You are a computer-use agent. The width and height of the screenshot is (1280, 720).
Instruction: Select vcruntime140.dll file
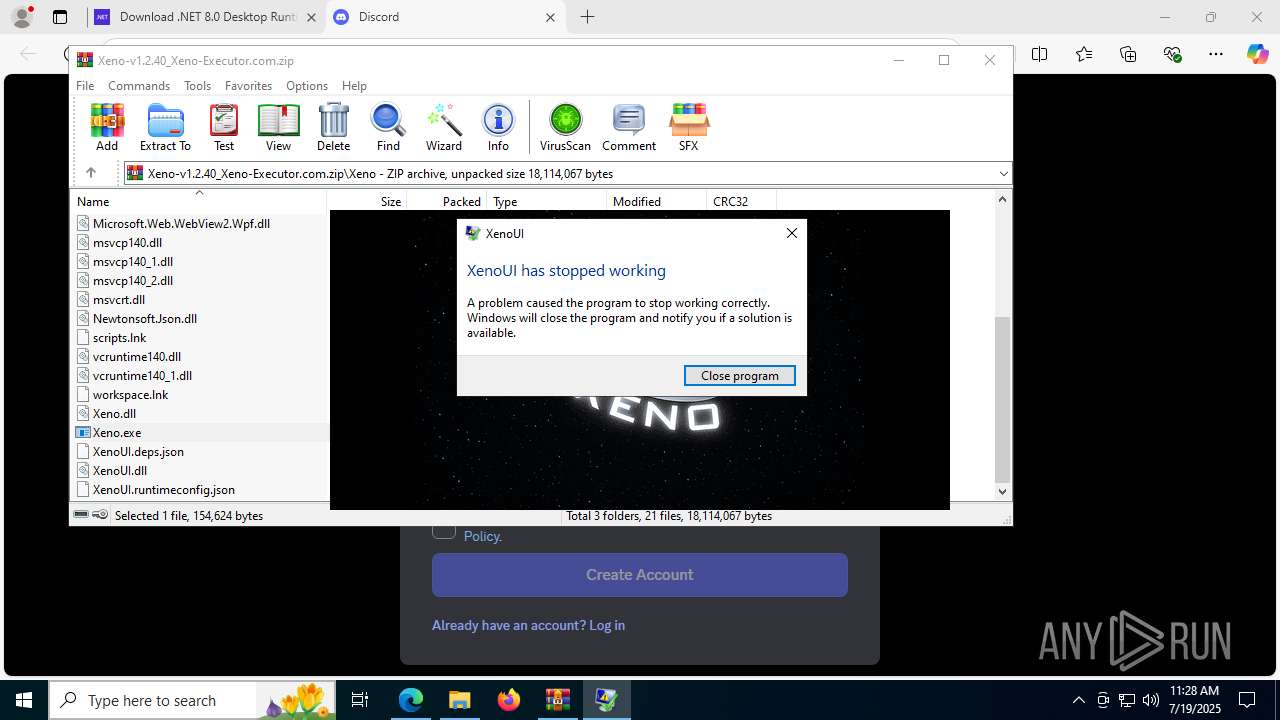pos(137,357)
